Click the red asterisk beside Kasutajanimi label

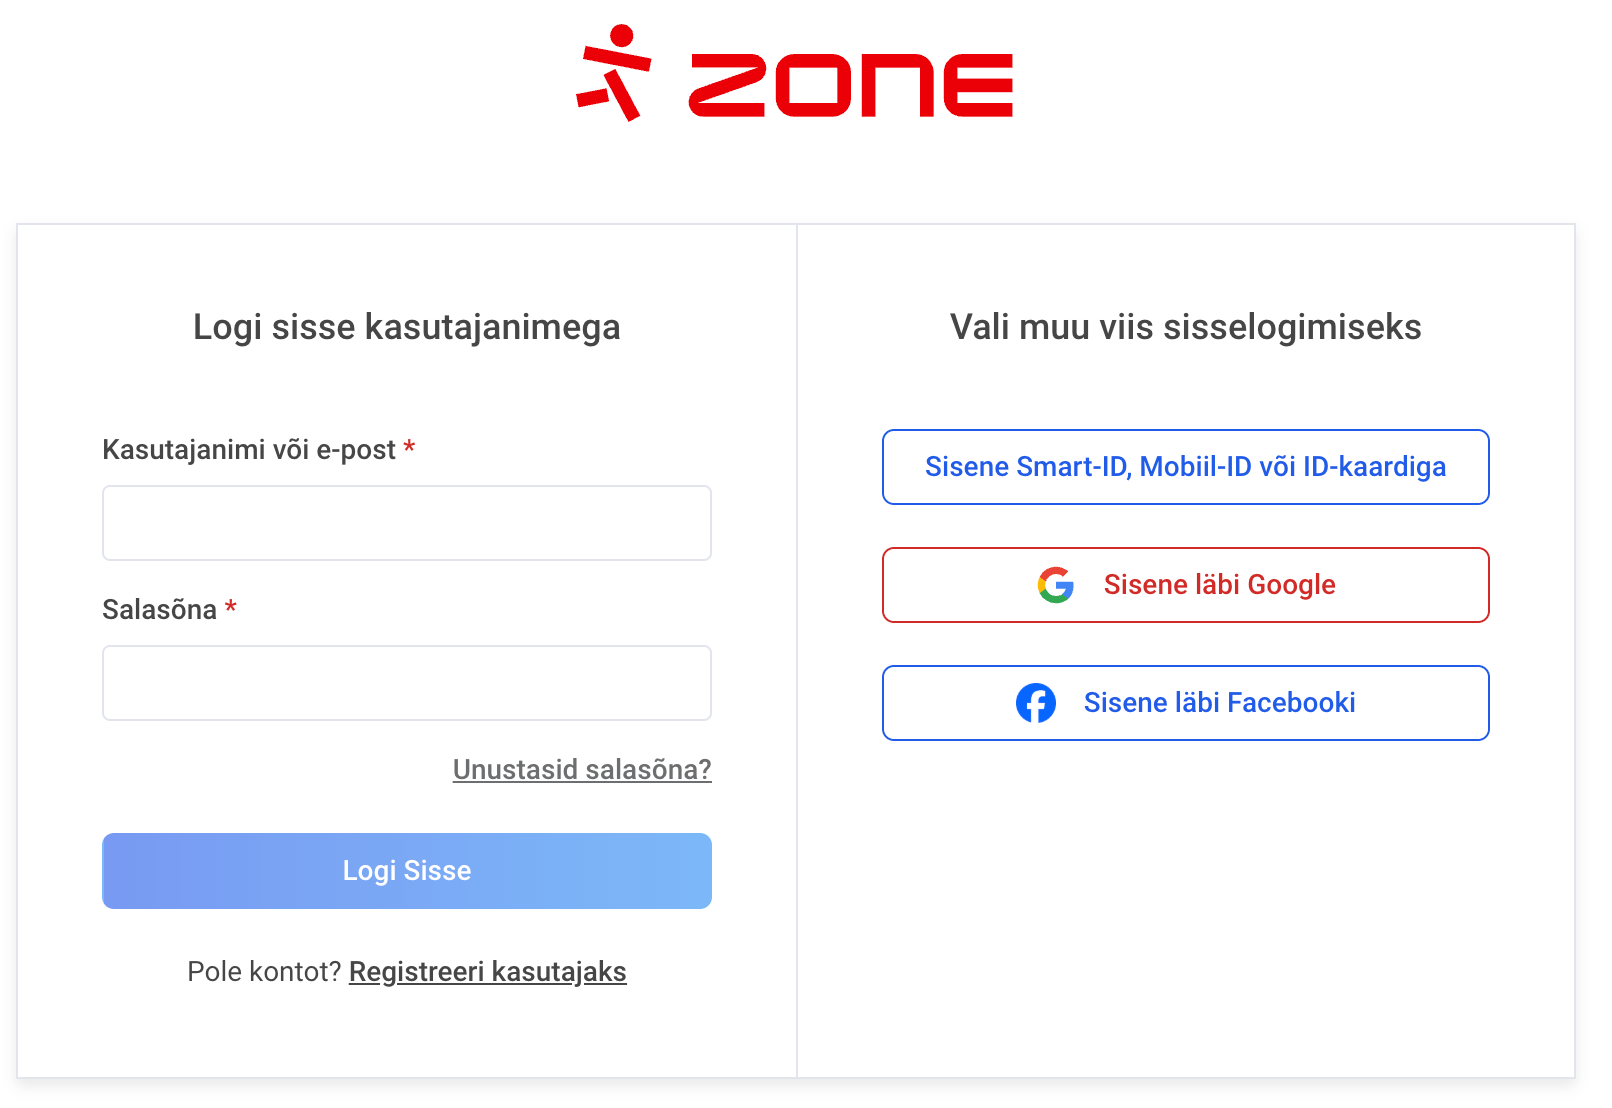[x=409, y=448]
